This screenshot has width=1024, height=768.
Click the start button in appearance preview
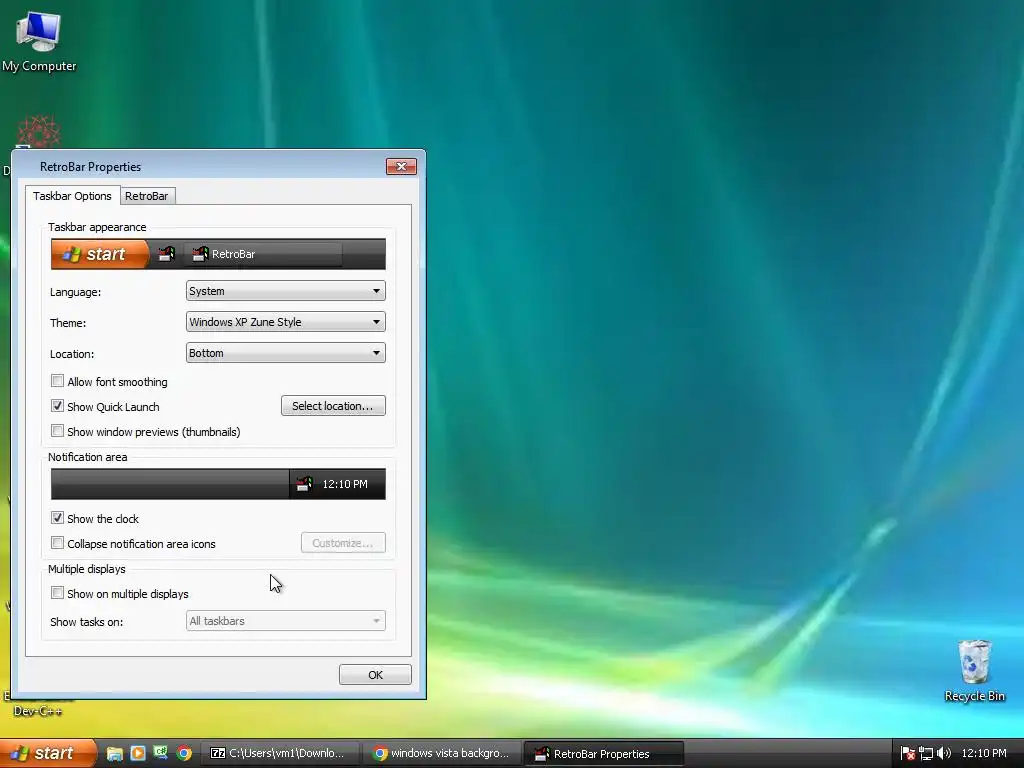pos(100,254)
